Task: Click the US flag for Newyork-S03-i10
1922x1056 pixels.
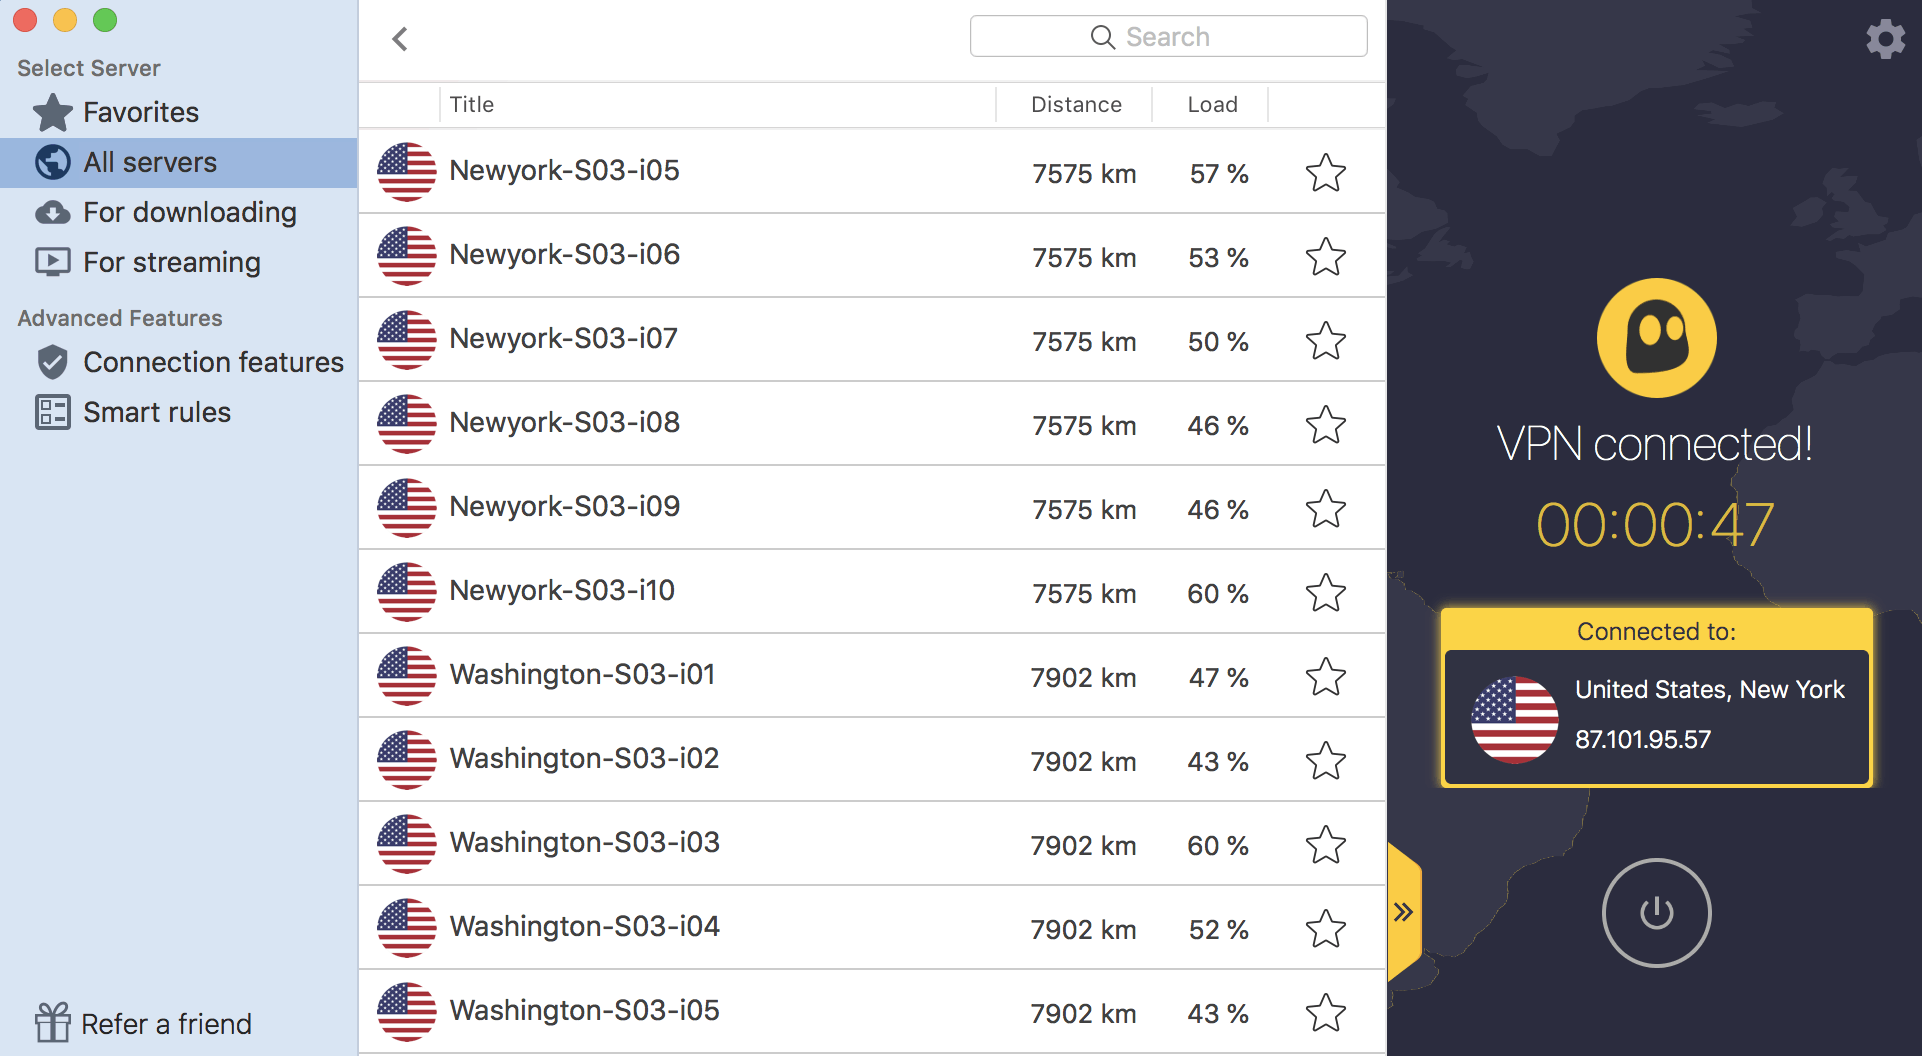Action: click(x=406, y=592)
